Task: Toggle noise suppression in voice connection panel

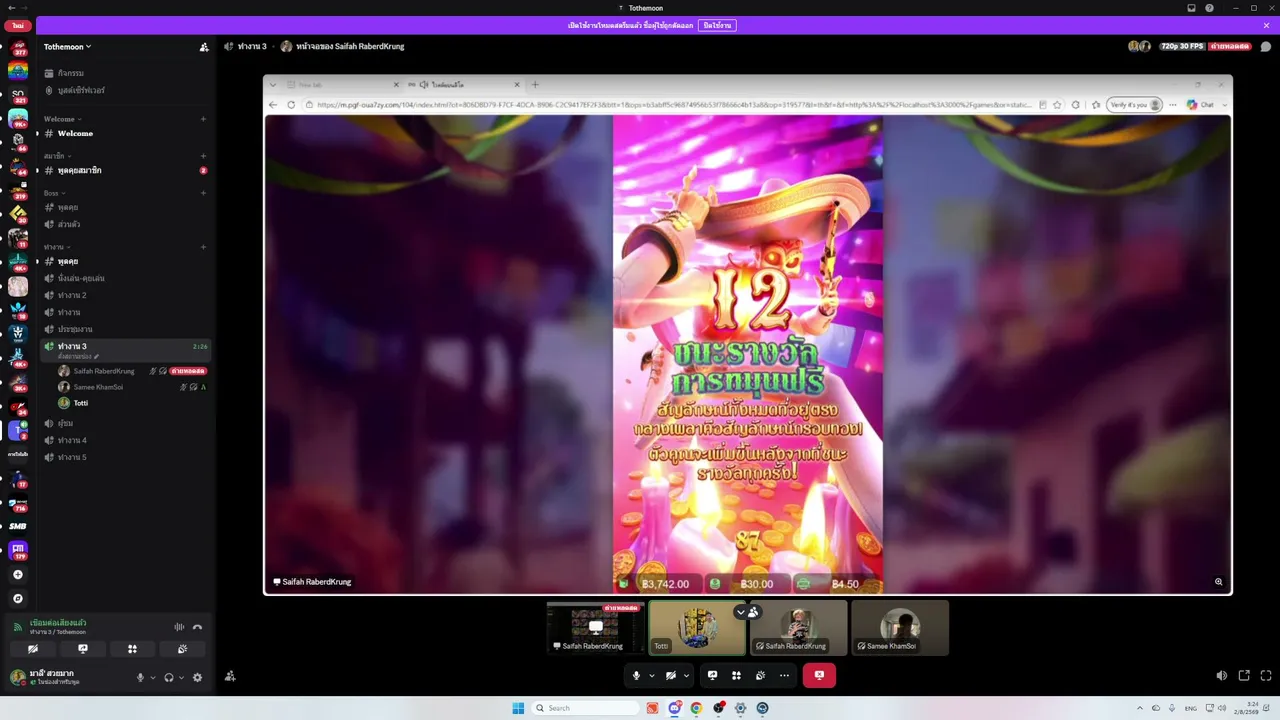Action: [x=179, y=627]
